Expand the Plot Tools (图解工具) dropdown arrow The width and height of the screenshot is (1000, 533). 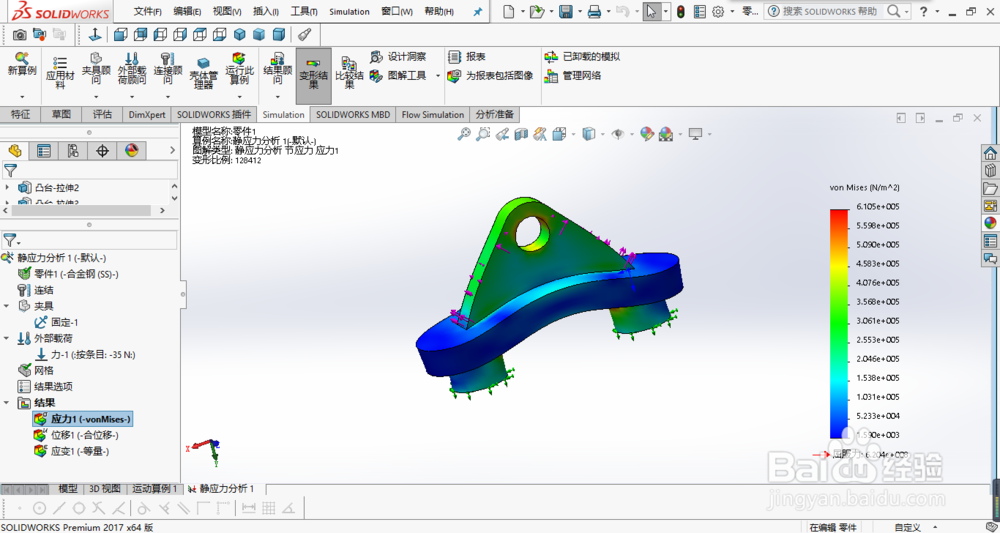coord(438,76)
